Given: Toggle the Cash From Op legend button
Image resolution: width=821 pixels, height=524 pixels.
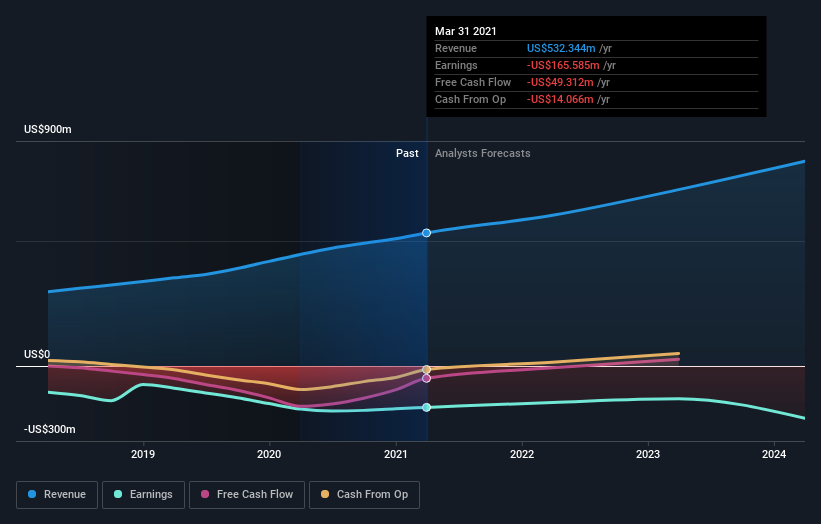Looking at the screenshot, I should click(x=364, y=495).
